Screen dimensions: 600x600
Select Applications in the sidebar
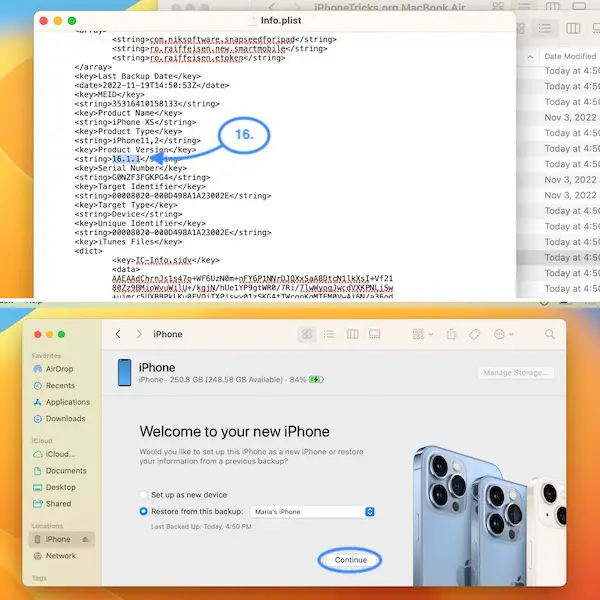pyautogui.click(x=67, y=402)
